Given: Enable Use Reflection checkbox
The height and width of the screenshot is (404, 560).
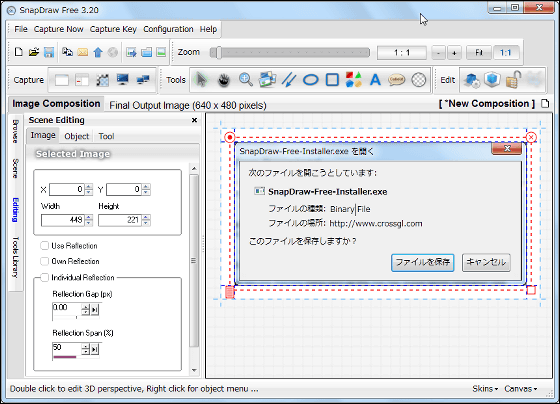Looking at the screenshot, I should [x=44, y=246].
